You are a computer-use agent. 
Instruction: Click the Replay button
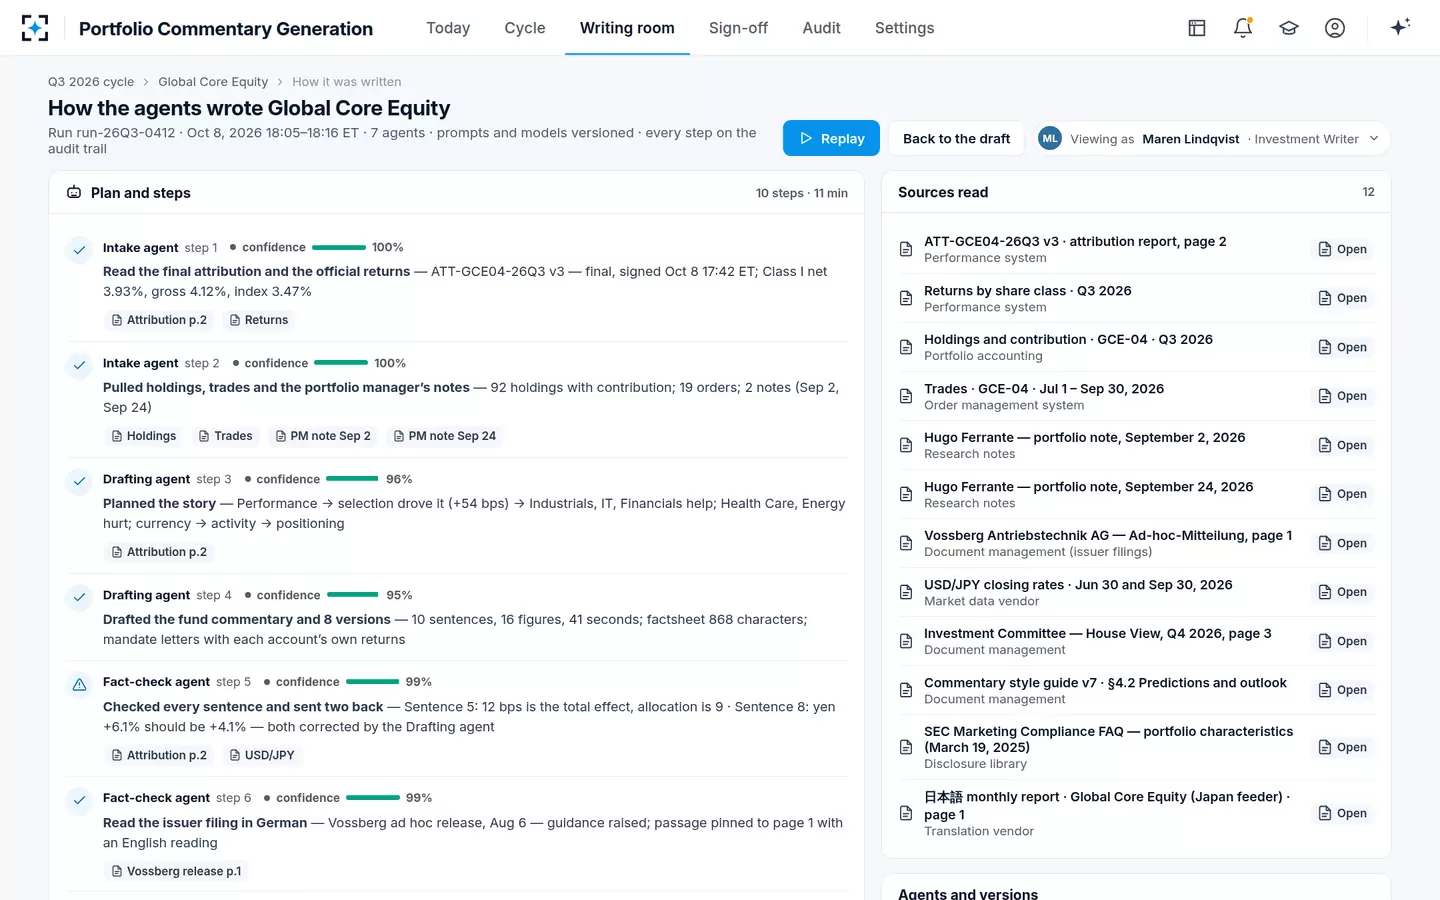pyautogui.click(x=831, y=138)
